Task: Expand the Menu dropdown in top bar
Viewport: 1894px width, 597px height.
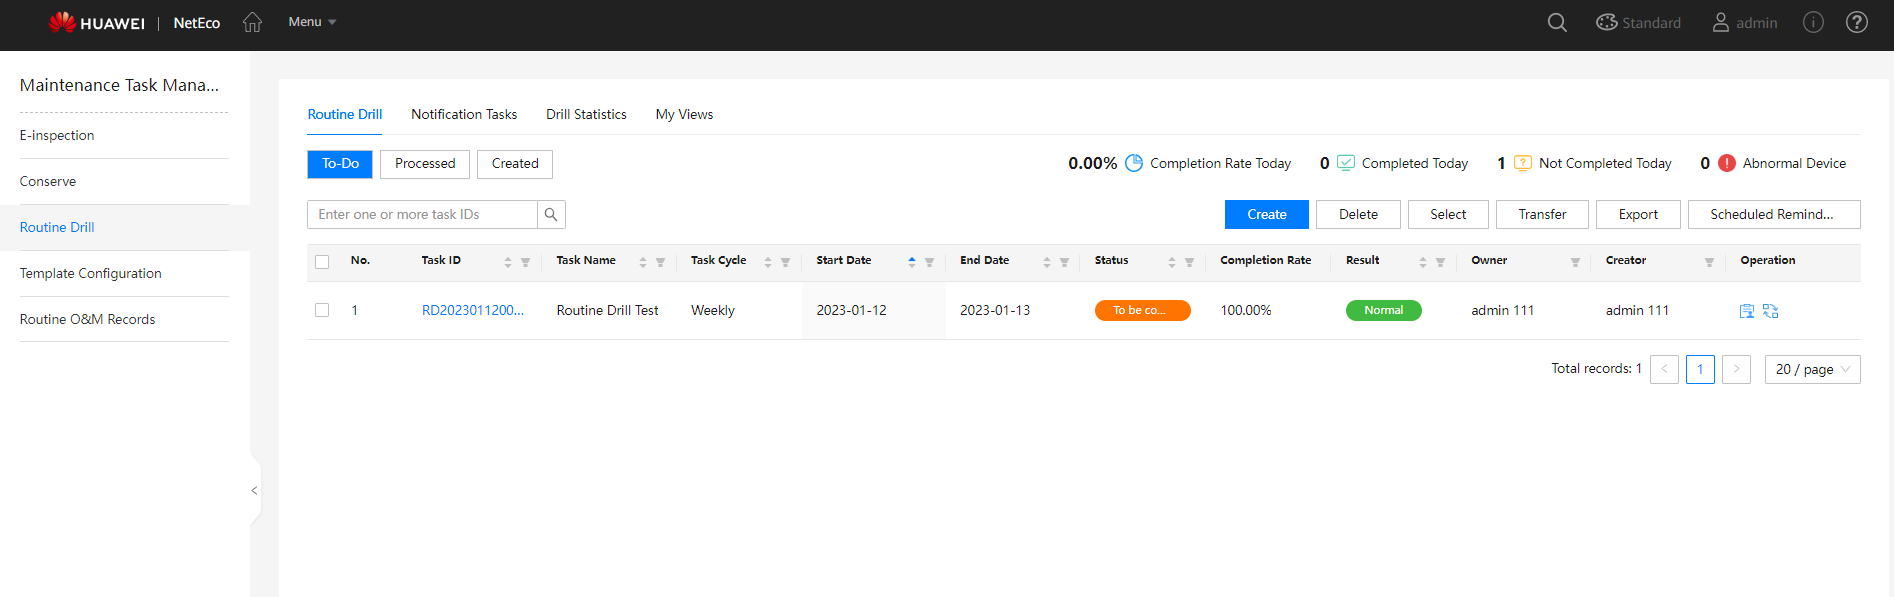Action: click(312, 22)
